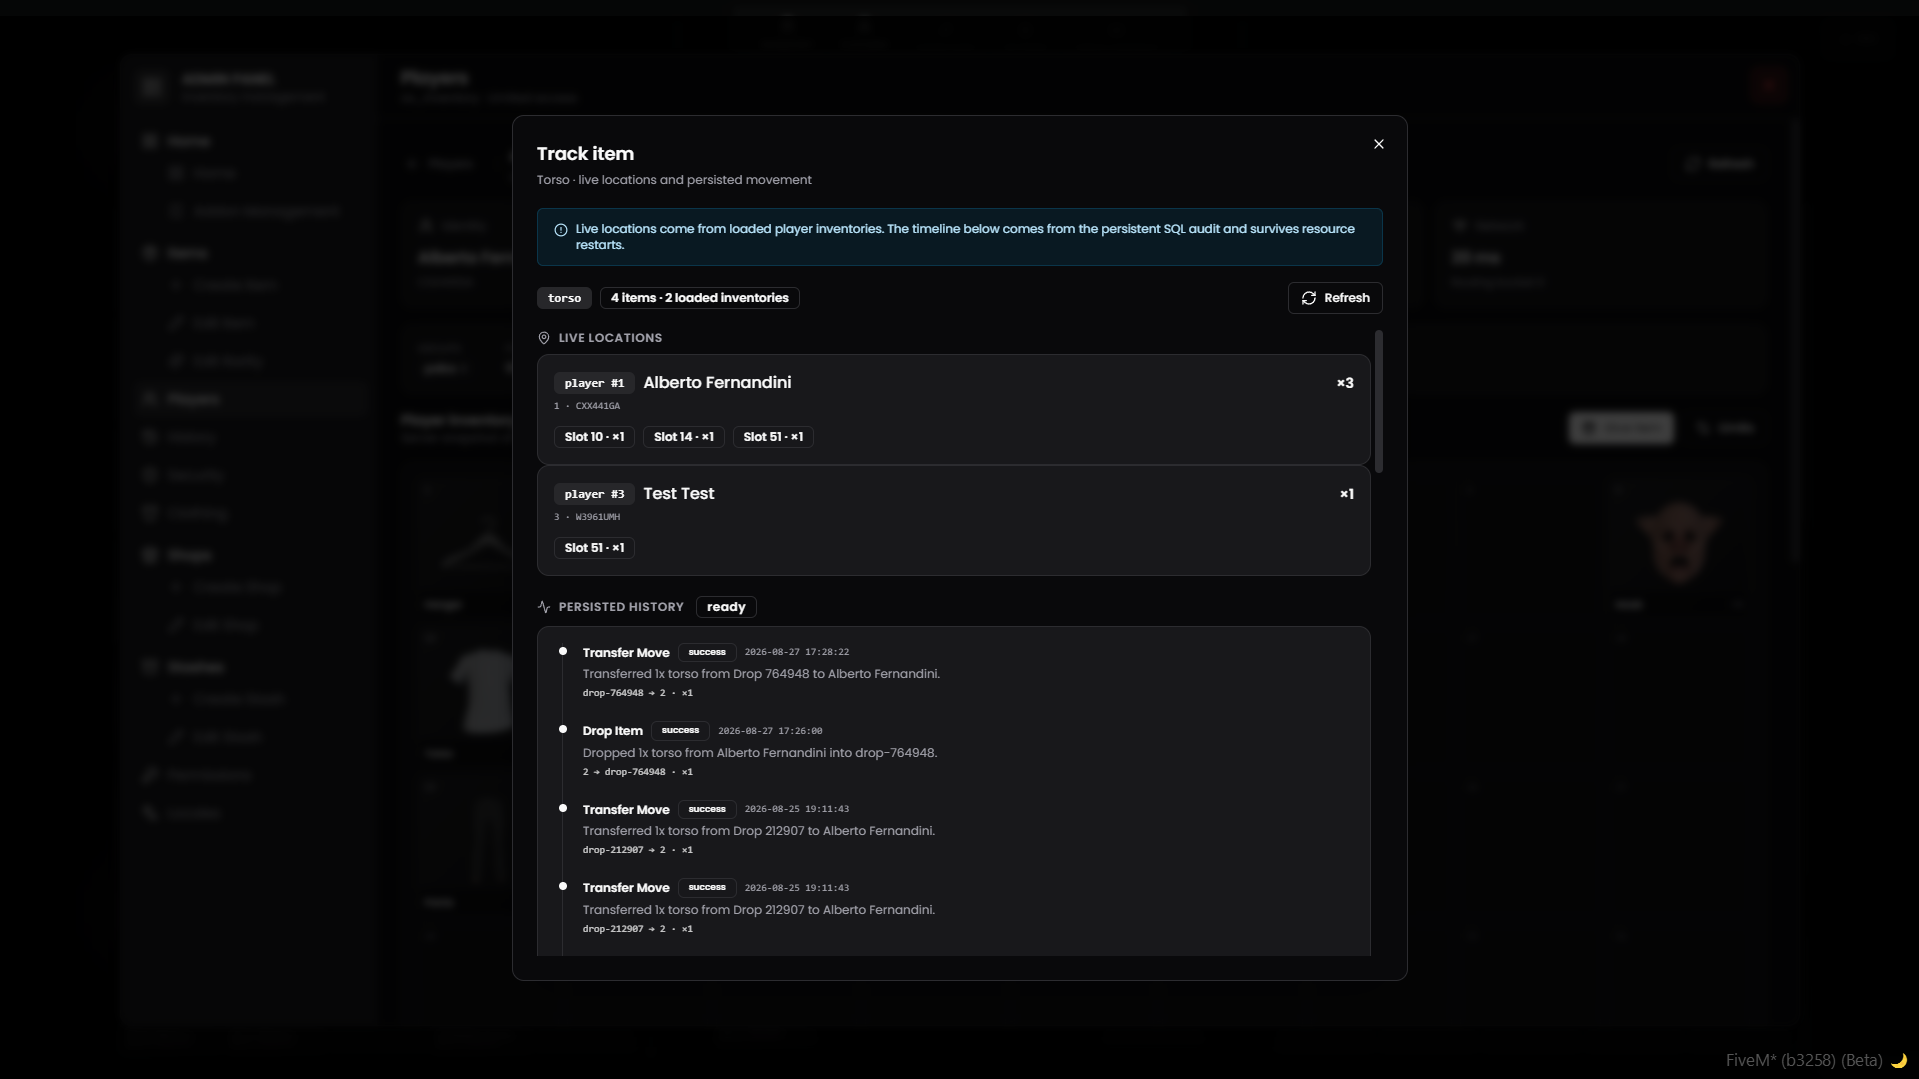Click Slot 14 · ×1 chip

pyautogui.click(x=684, y=437)
